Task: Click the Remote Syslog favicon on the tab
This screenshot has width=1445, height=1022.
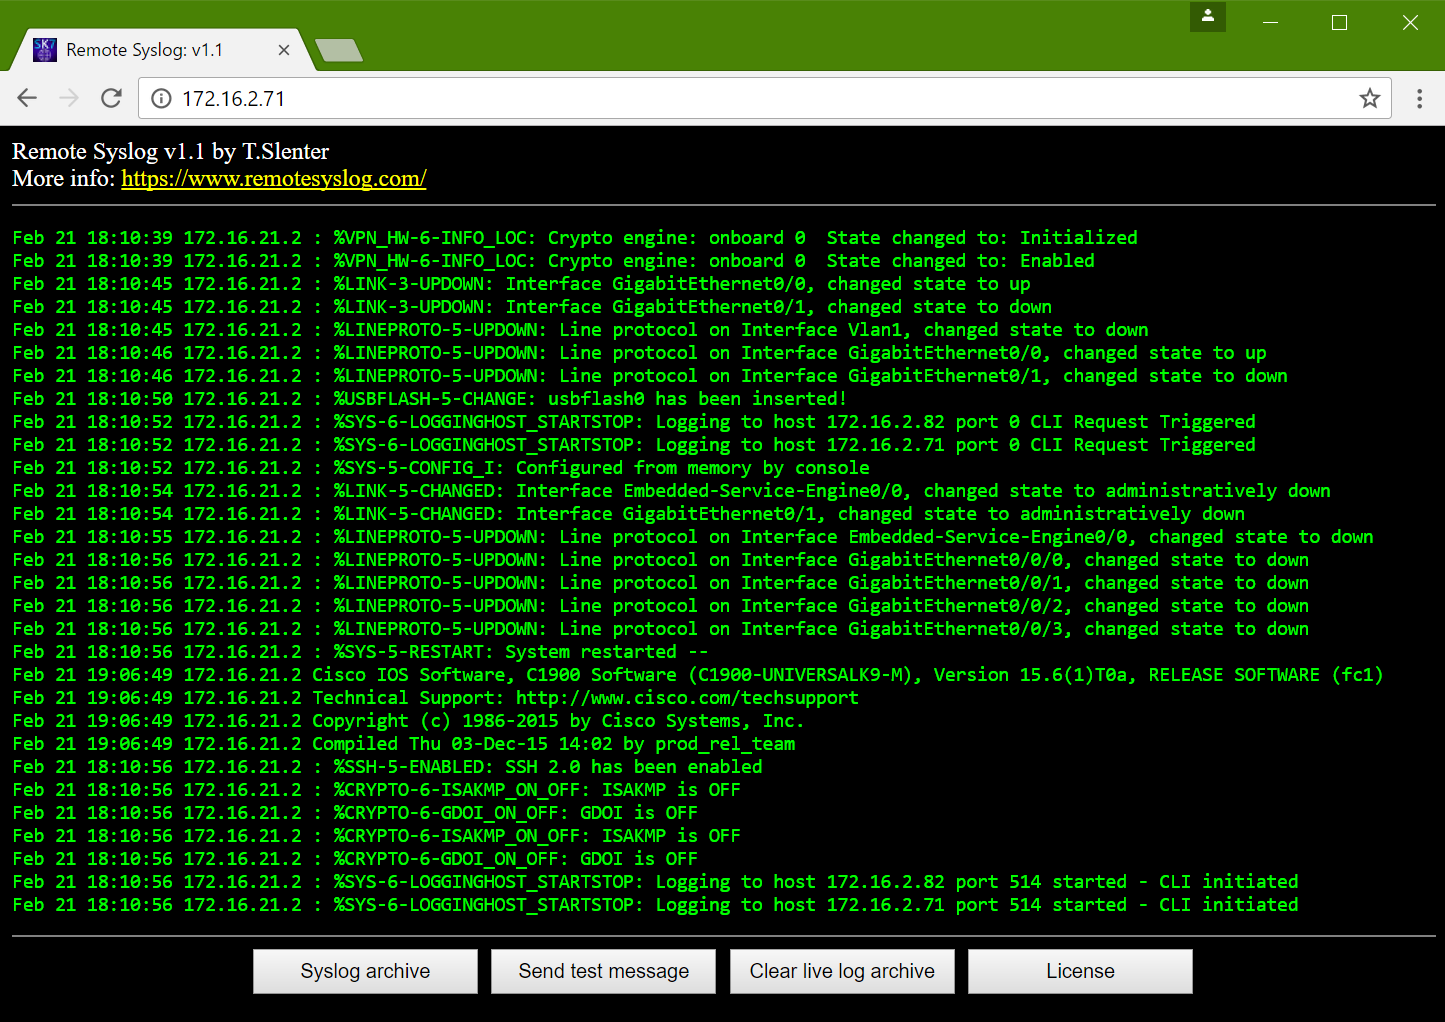Action: click(x=44, y=48)
